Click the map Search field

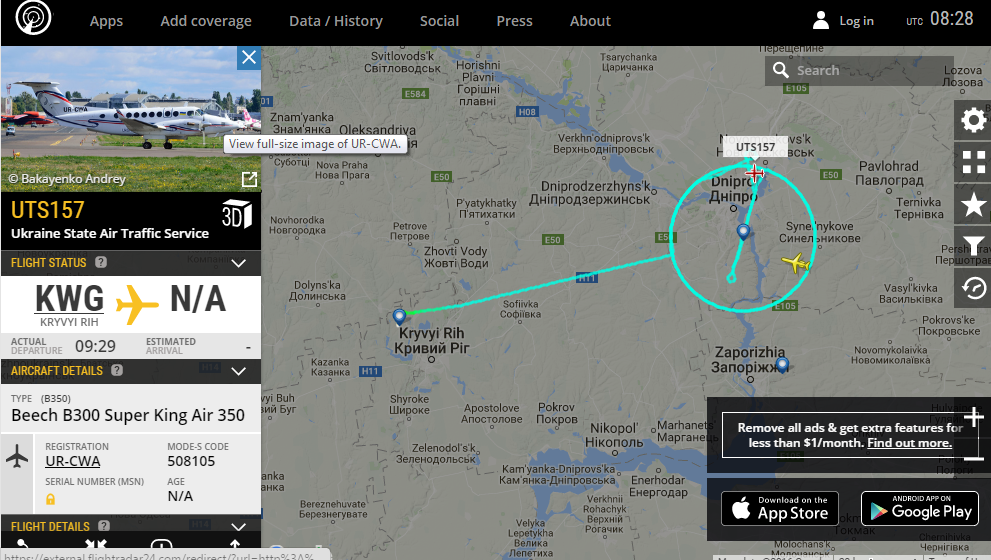coord(859,70)
